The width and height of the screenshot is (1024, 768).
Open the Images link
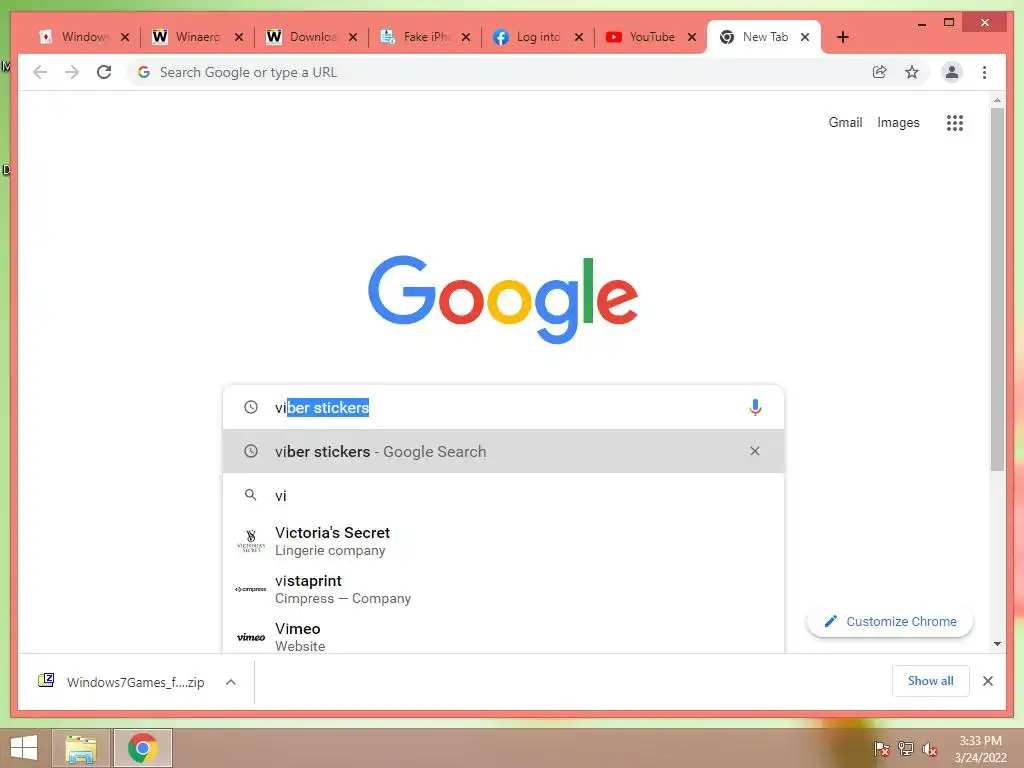coord(898,122)
